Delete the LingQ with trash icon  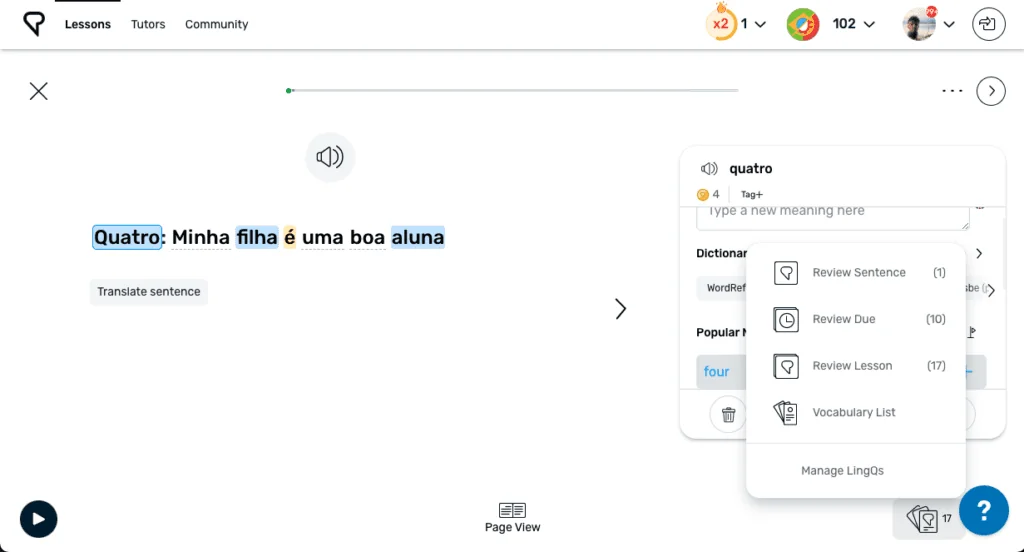pos(728,414)
